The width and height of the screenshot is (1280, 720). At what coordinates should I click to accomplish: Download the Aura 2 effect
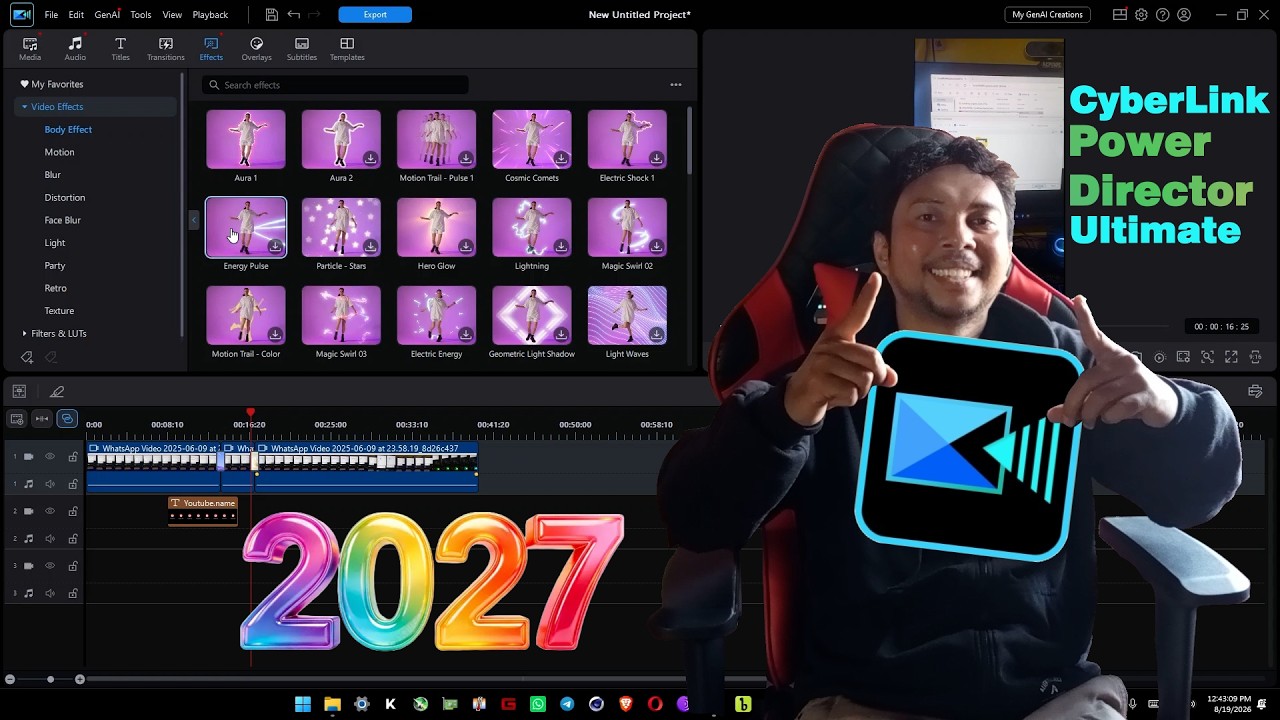pyautogui.click(x=370, y=159)
